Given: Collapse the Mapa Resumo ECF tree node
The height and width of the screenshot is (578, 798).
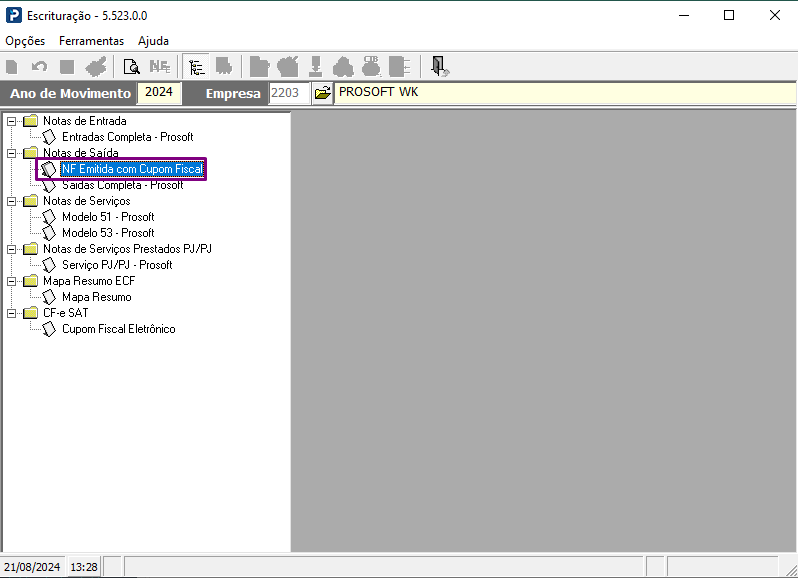Looking at the screenshot, I should (x=11, y=281).
